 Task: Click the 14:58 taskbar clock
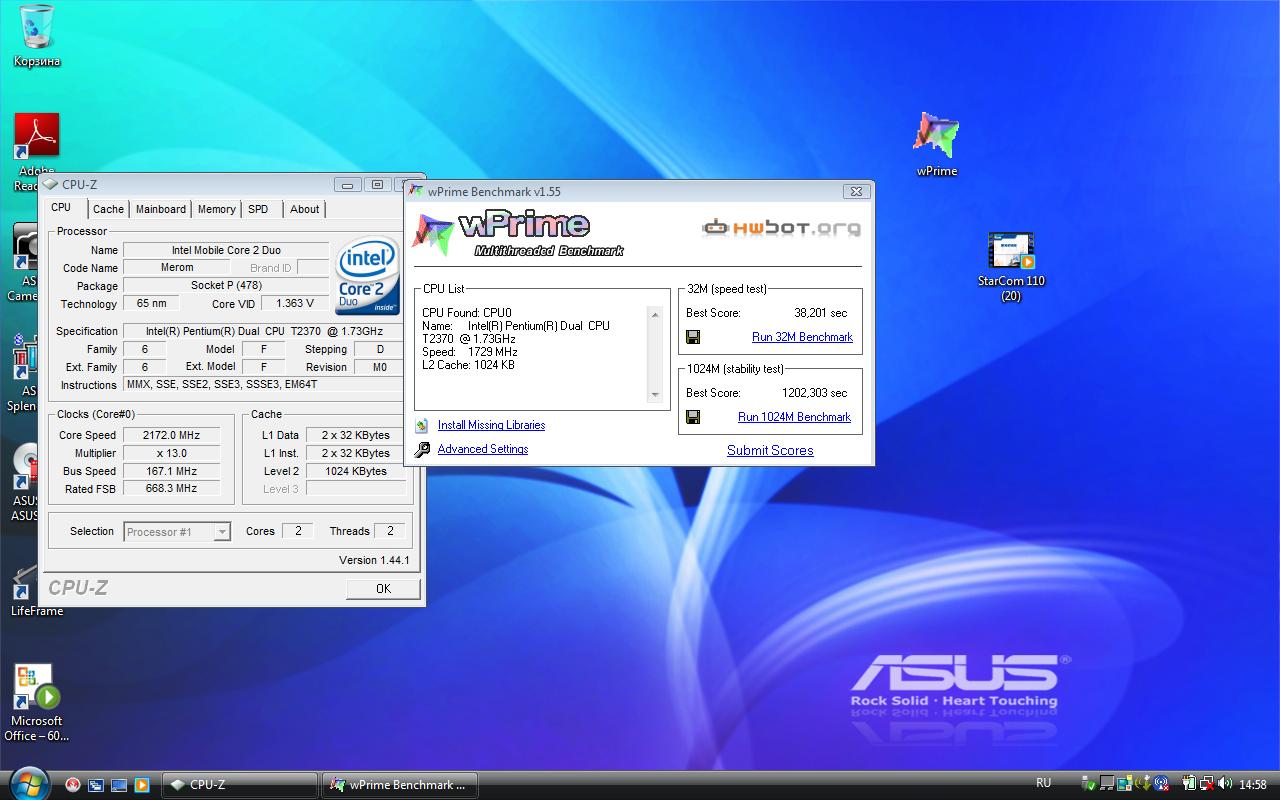click(x=1252, y=785)
